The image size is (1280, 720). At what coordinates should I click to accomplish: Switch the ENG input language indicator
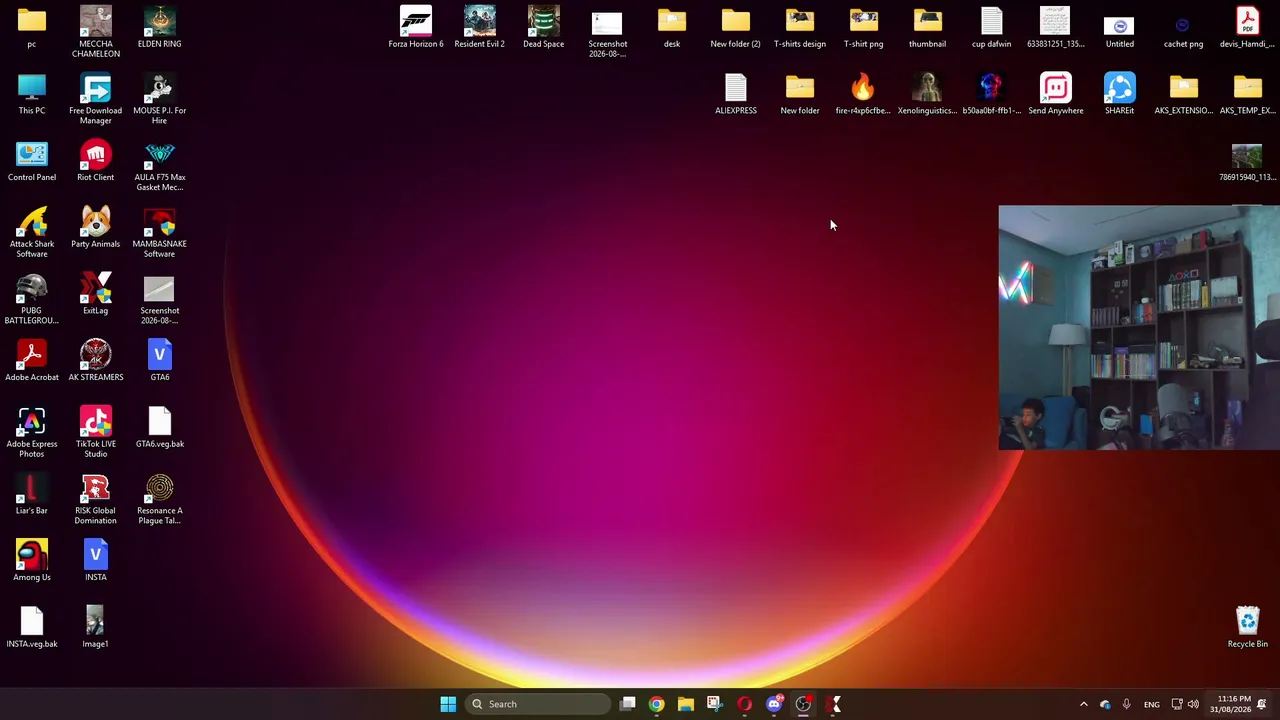pyautogui.click(x=1152, y=704)
